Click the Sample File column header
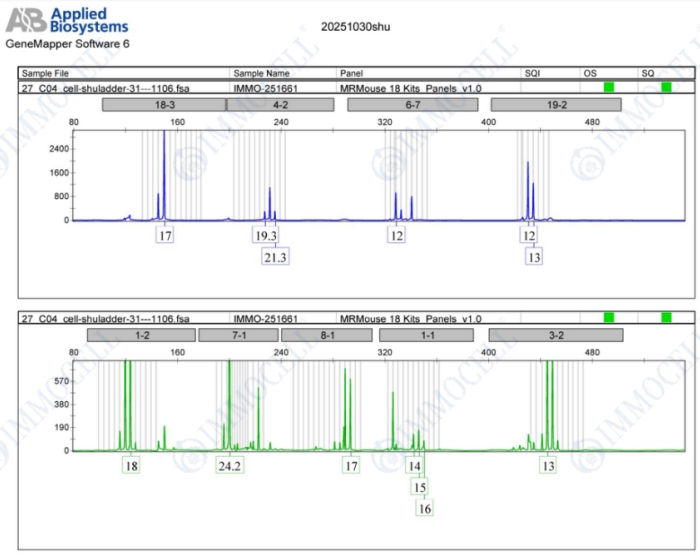This screenshot has width=700, height=555. 46,73
